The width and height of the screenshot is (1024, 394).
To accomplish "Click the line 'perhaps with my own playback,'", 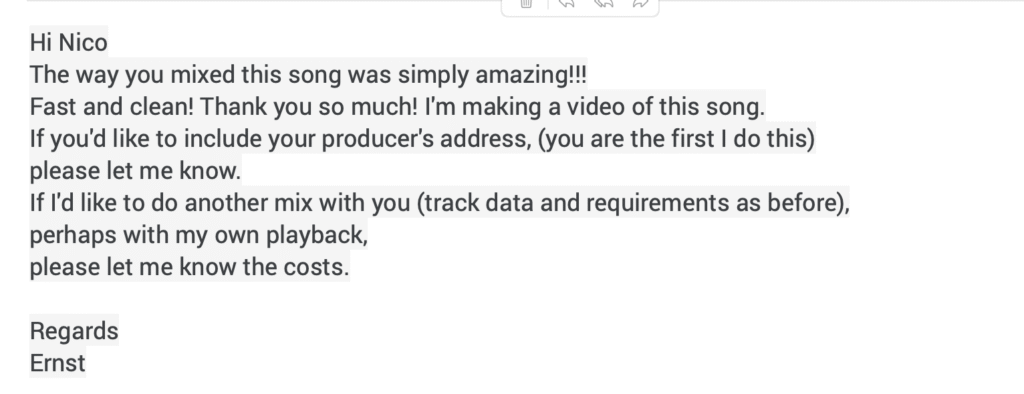I will point(199,235).
